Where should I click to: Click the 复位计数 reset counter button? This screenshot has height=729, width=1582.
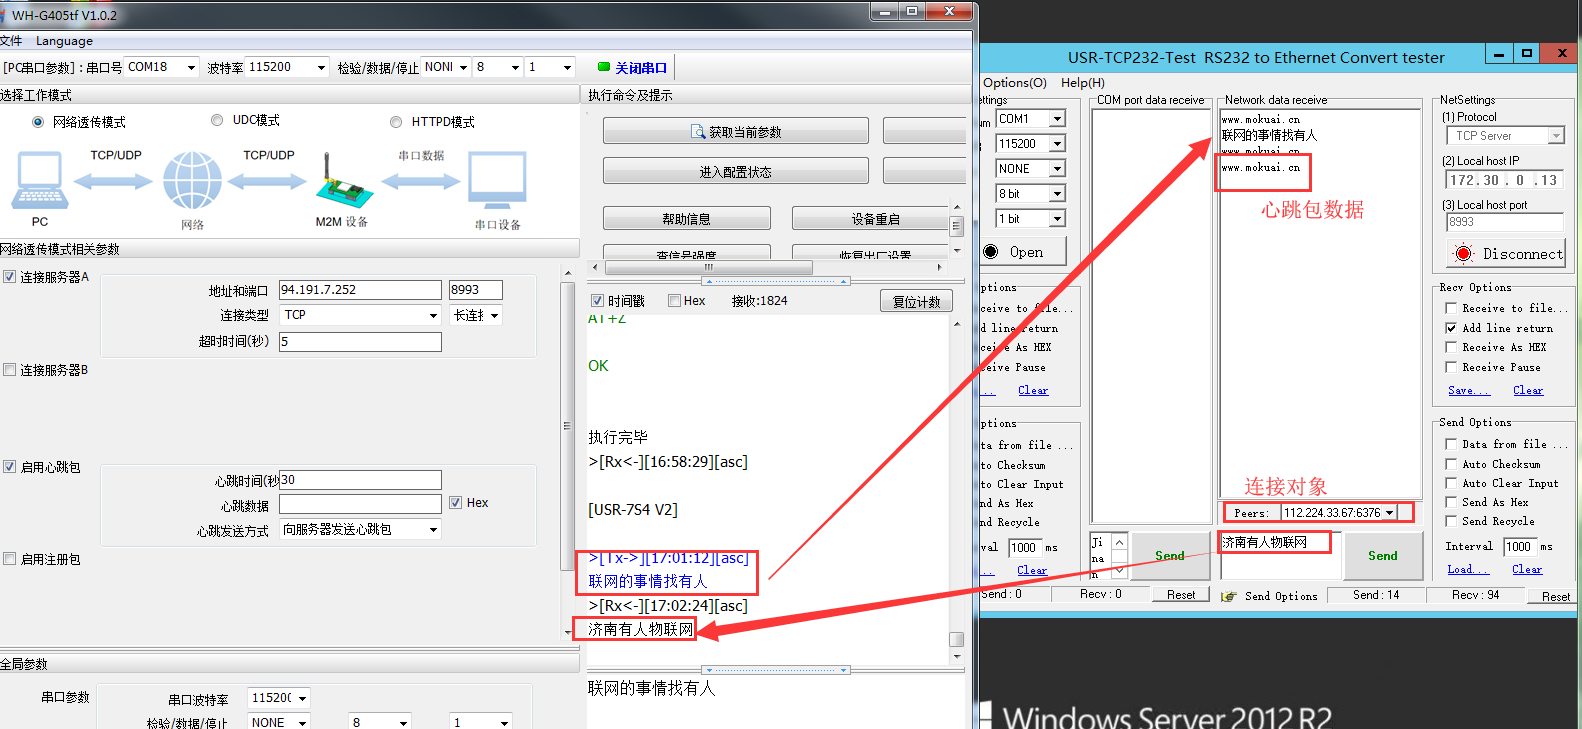click(916, 301)
